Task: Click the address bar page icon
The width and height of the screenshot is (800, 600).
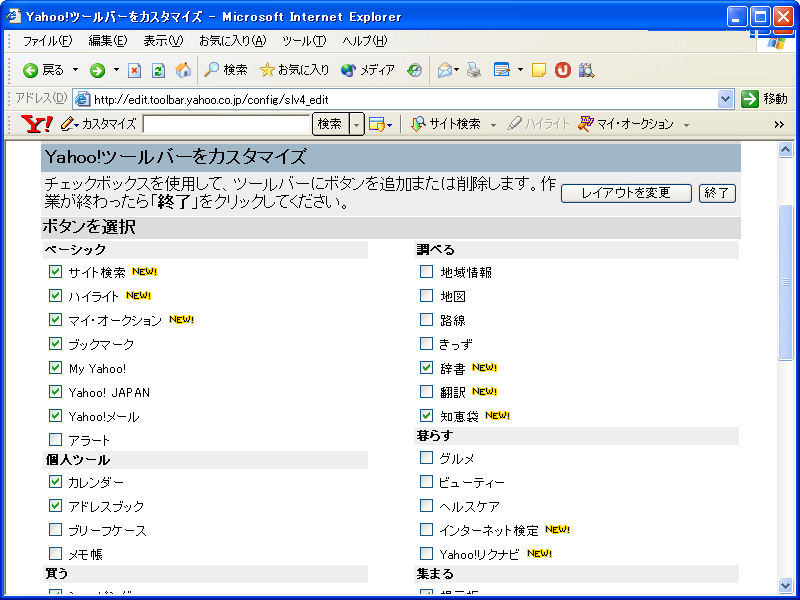Action: [x=82, y=99]
